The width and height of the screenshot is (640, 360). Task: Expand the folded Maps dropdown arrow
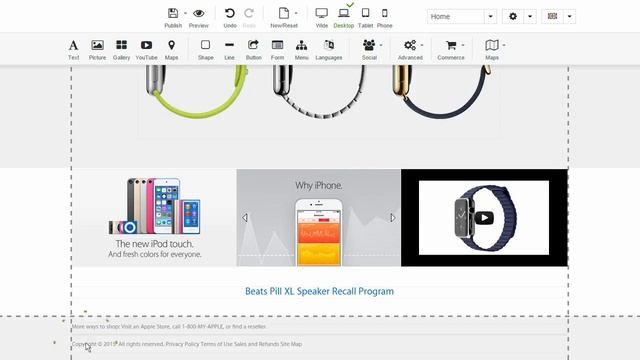tap(504, 45)
